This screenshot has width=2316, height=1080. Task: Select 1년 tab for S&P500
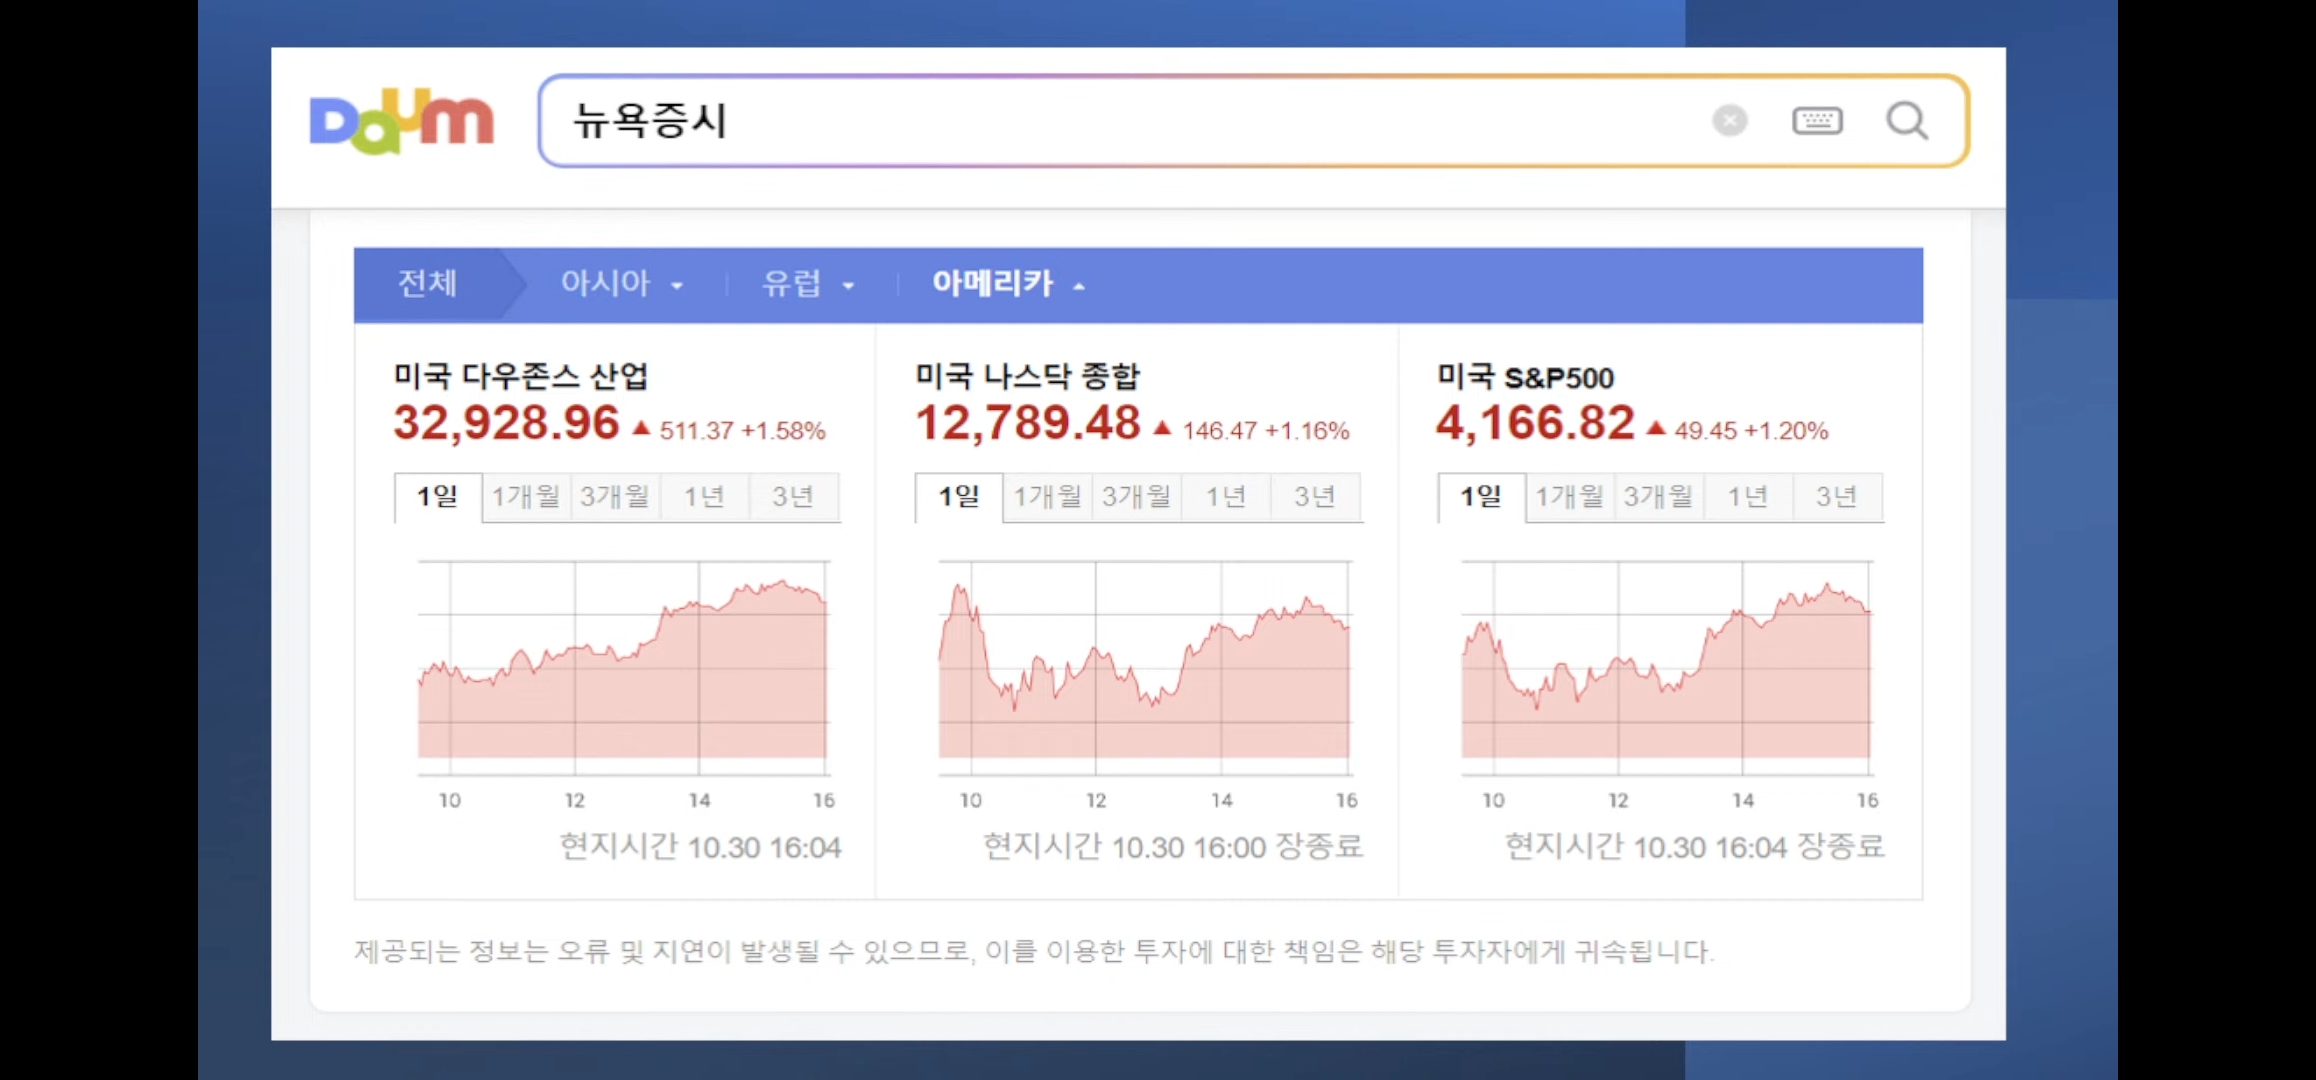pos(1748,497)
